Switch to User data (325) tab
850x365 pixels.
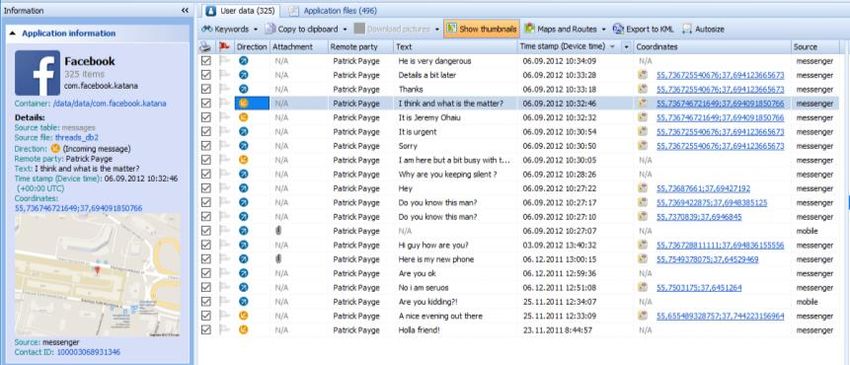pyautogui.click(x=241, y=11)
